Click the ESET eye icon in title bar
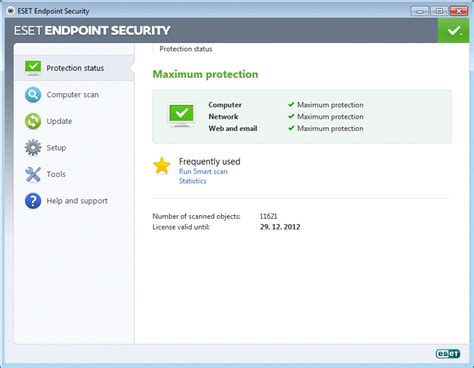The width and height of the screenshot is (474, 368). click(10, 11)
